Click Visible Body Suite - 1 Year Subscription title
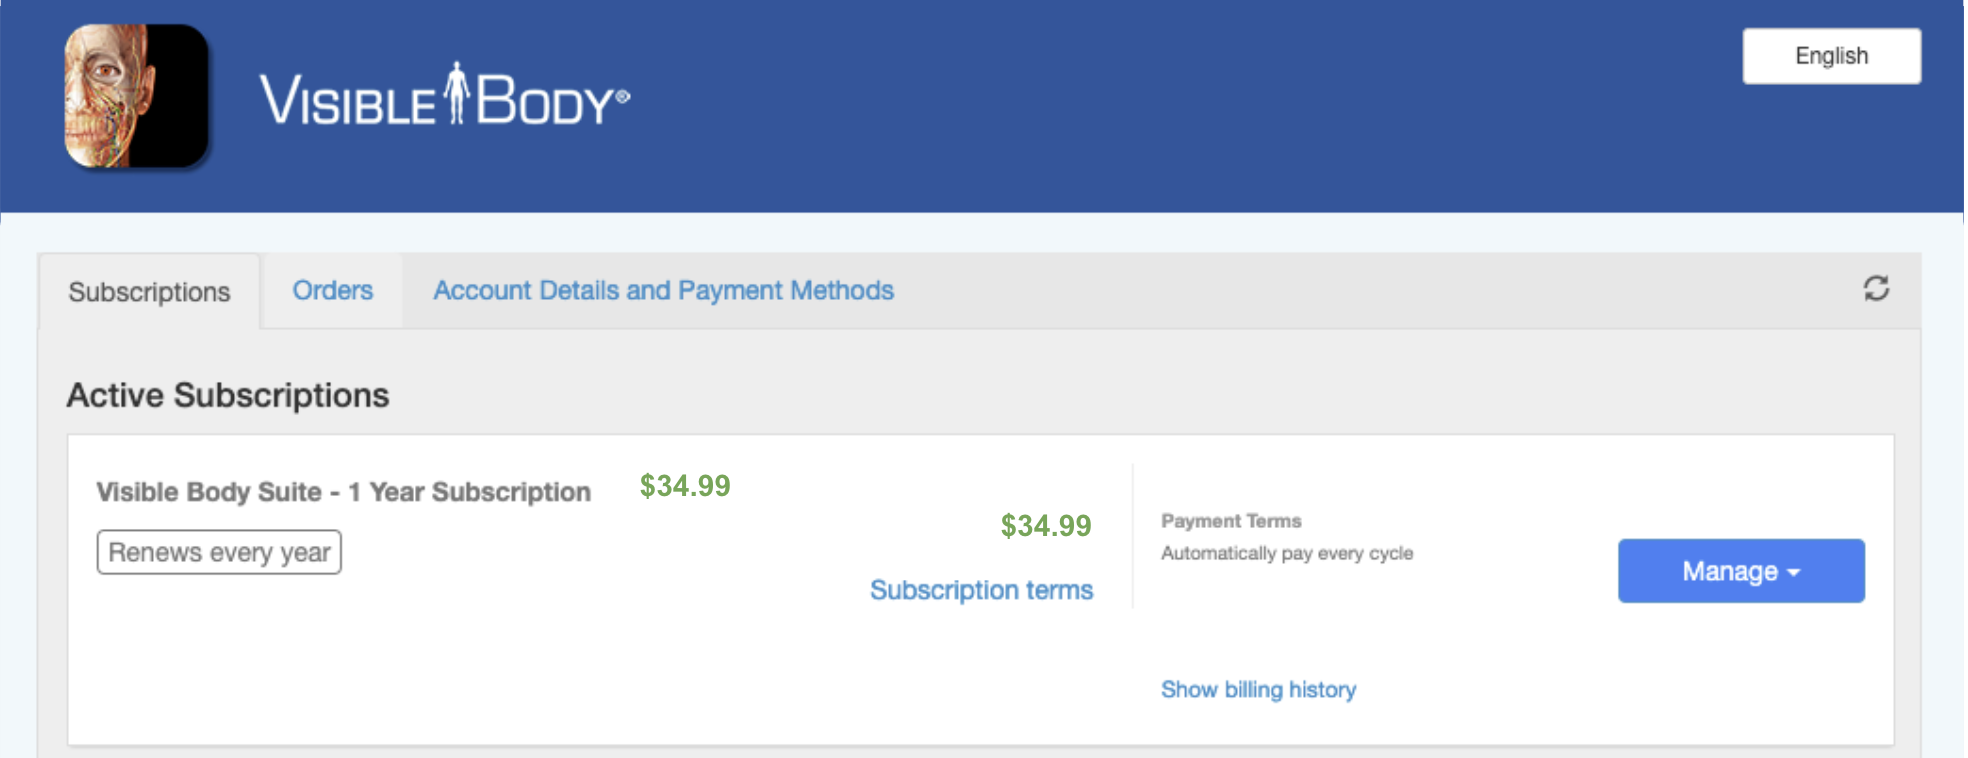 343,492
